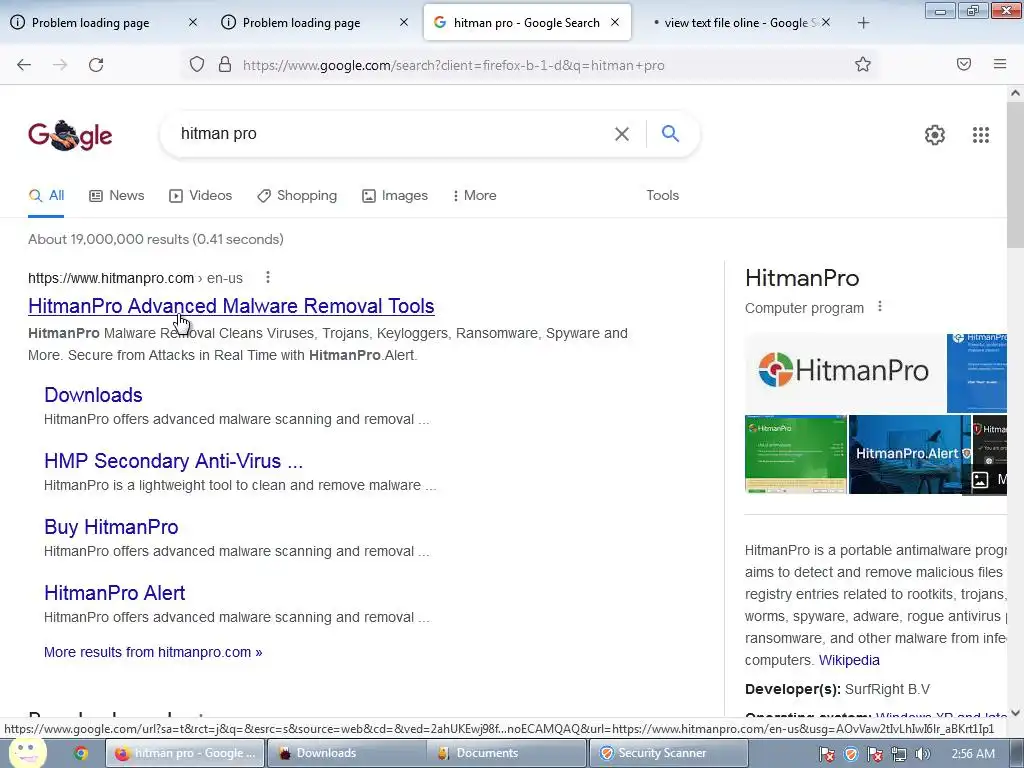
Task: Select the All results filter
Action: point(46,195)
